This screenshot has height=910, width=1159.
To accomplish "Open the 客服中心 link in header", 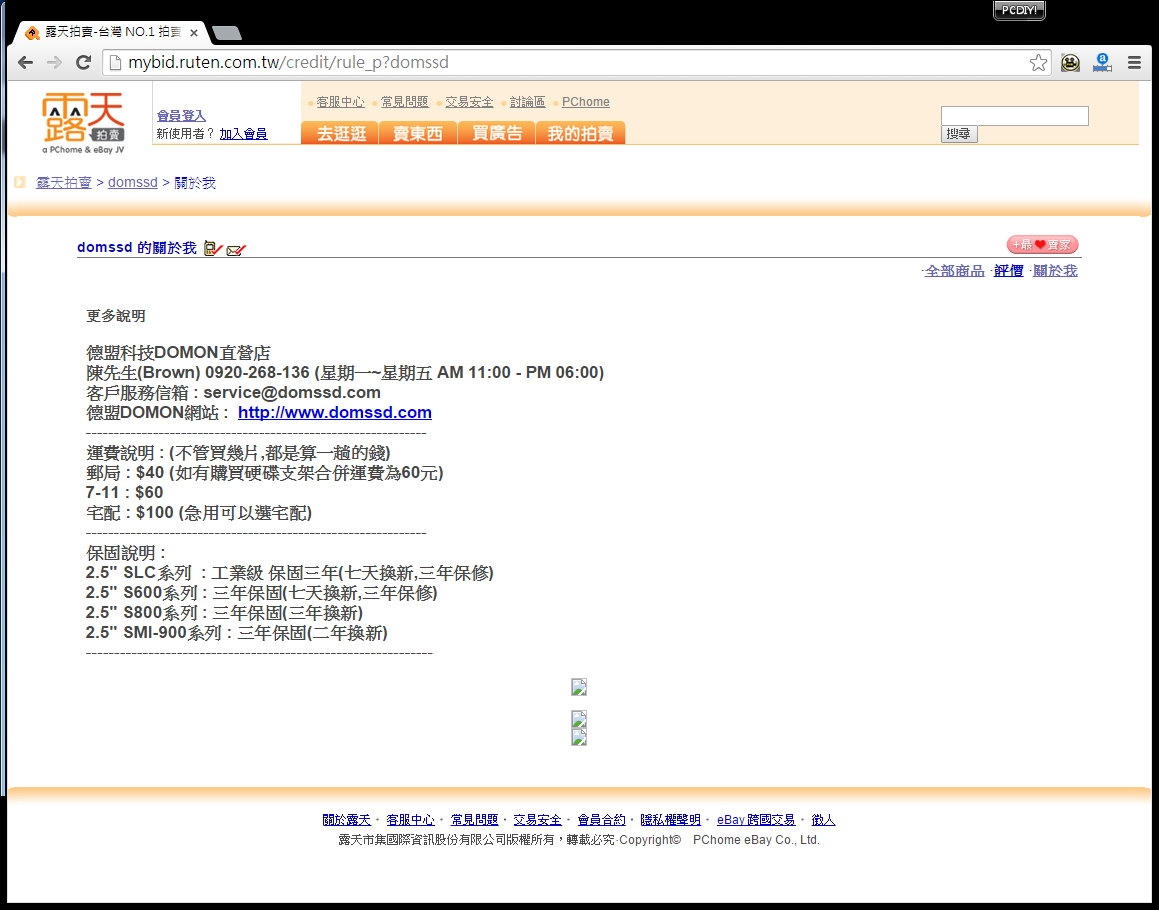I will click(x=340, y=102).
